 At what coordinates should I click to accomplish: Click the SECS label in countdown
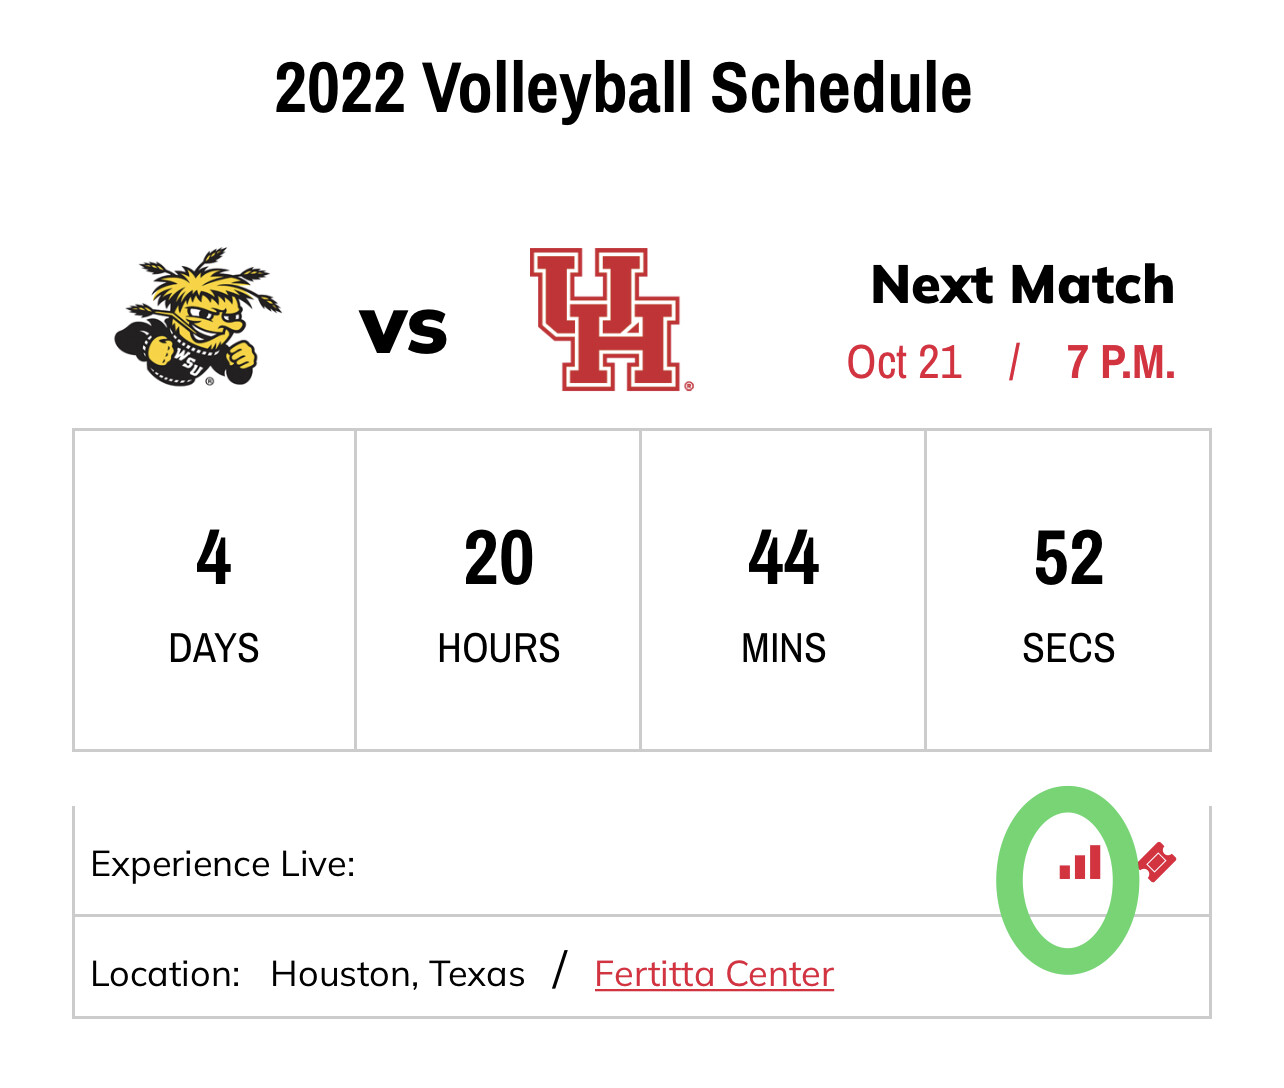[1069, 648]
